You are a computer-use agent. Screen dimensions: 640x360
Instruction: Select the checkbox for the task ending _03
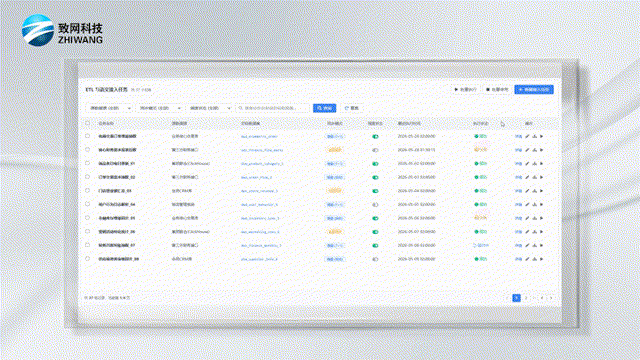click(87, 191)
